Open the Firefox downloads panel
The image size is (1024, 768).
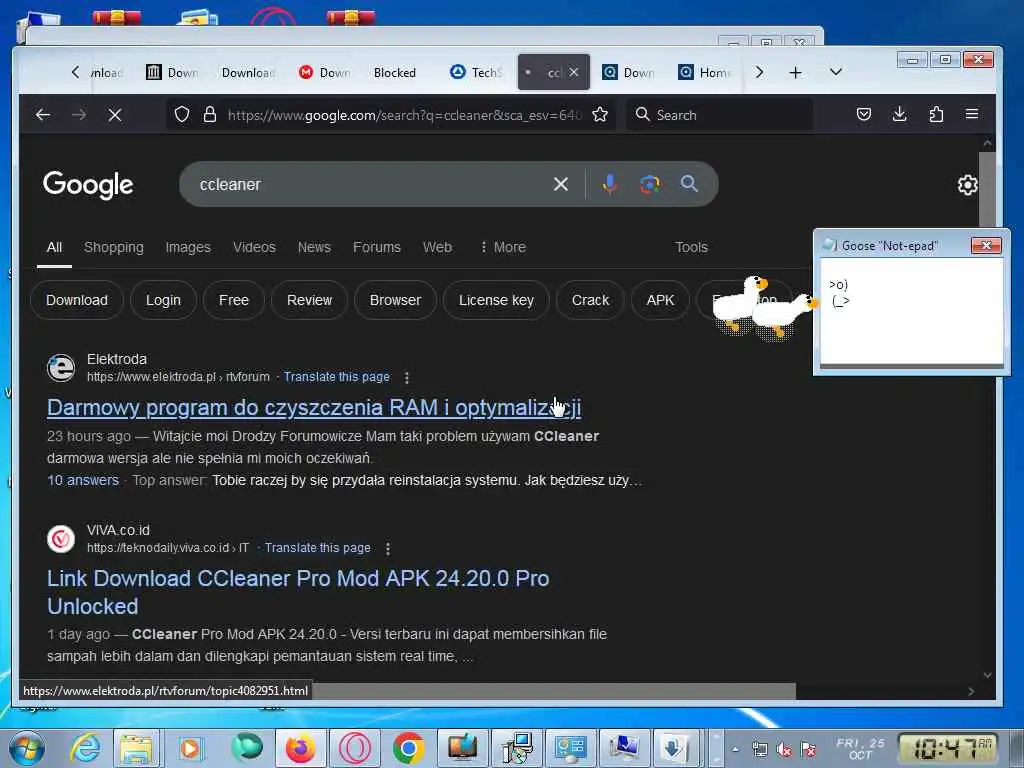point(899,115)
